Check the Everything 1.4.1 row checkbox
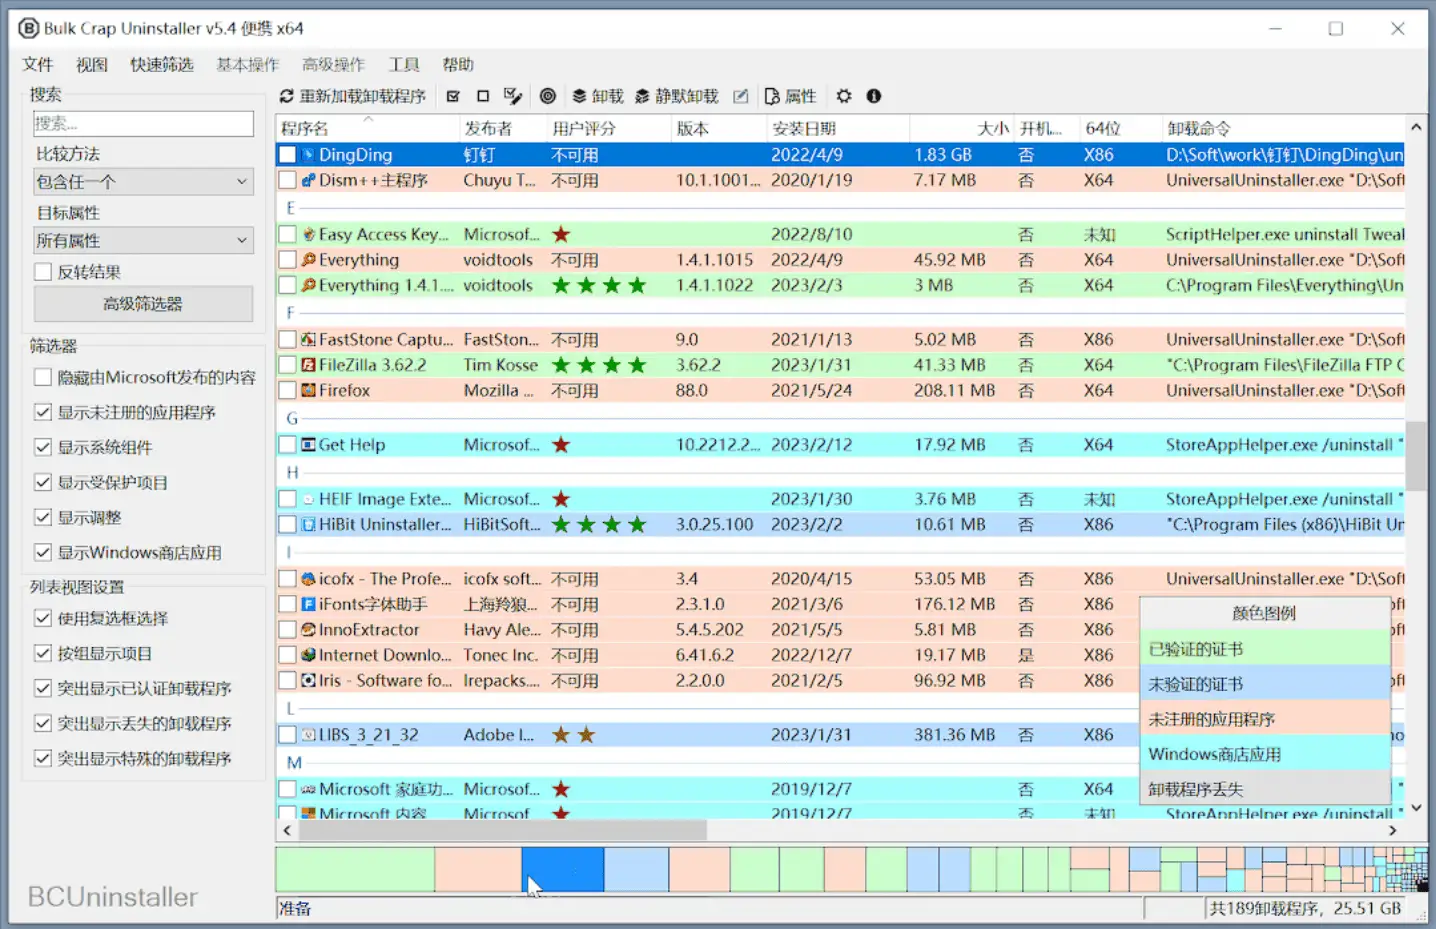 pyautogui.click(x=288, y=285)
